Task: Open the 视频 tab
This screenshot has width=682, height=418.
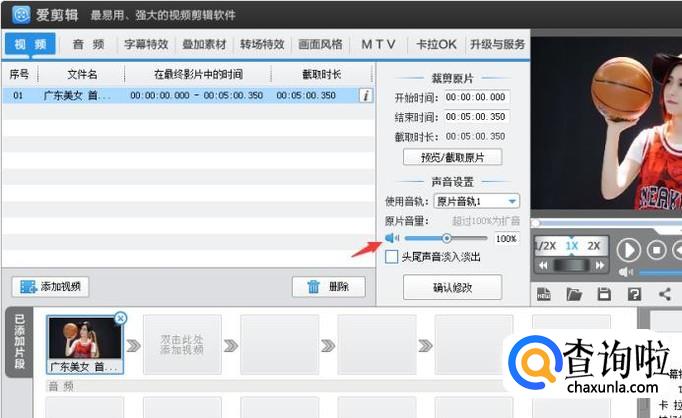Action: pos(30,44)
